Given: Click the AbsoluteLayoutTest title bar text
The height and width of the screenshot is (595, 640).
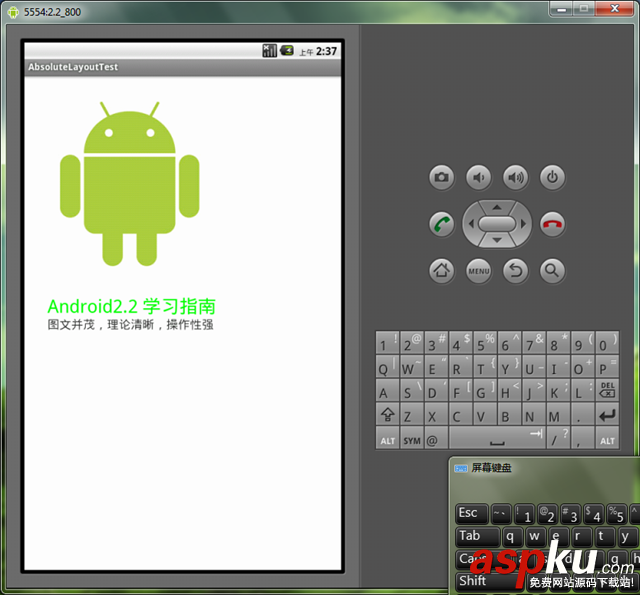Looking at the screenshot, I should click(73, 67).
